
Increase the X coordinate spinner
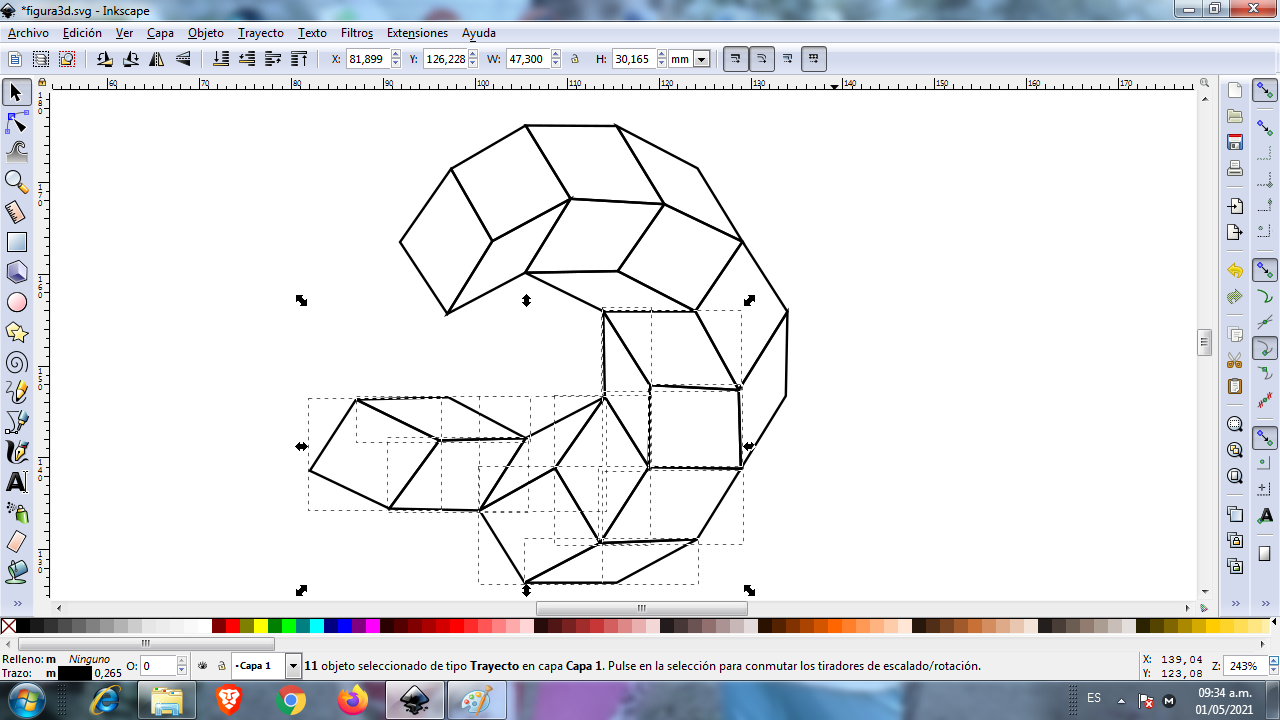(x=394, y=55)
